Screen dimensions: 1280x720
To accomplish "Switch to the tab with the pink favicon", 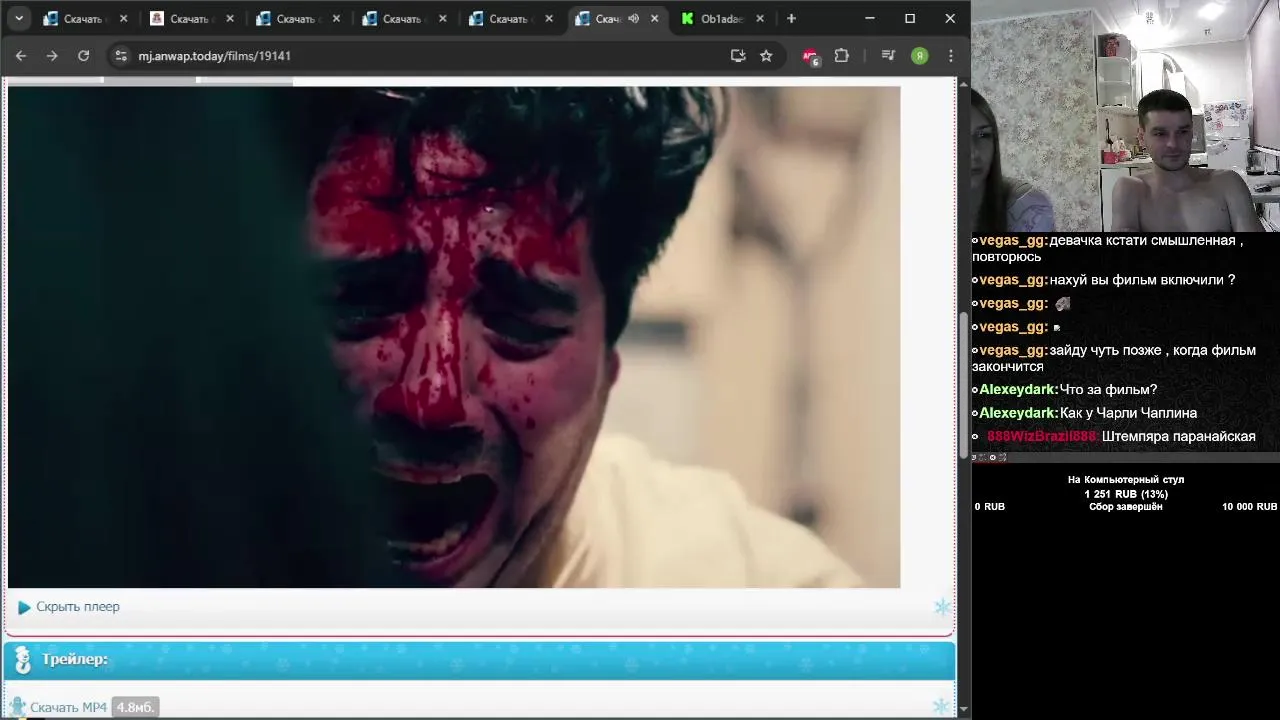I will point(189,19).
